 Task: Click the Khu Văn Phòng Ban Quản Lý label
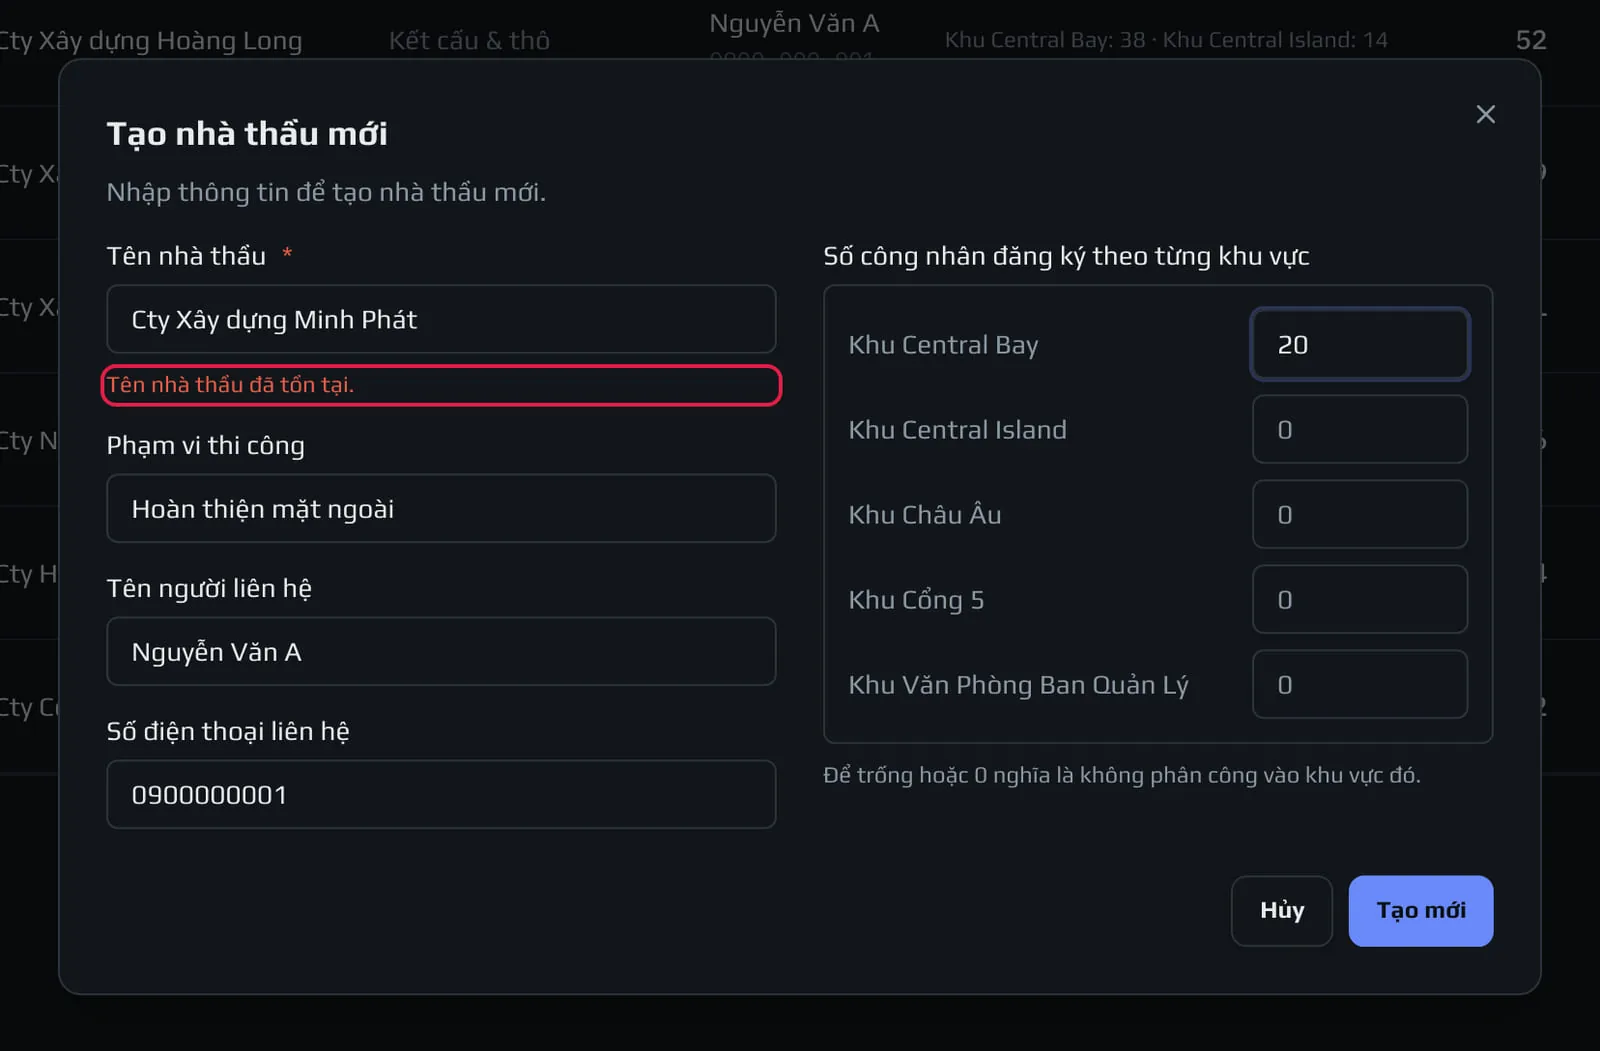click(1018, 685)
